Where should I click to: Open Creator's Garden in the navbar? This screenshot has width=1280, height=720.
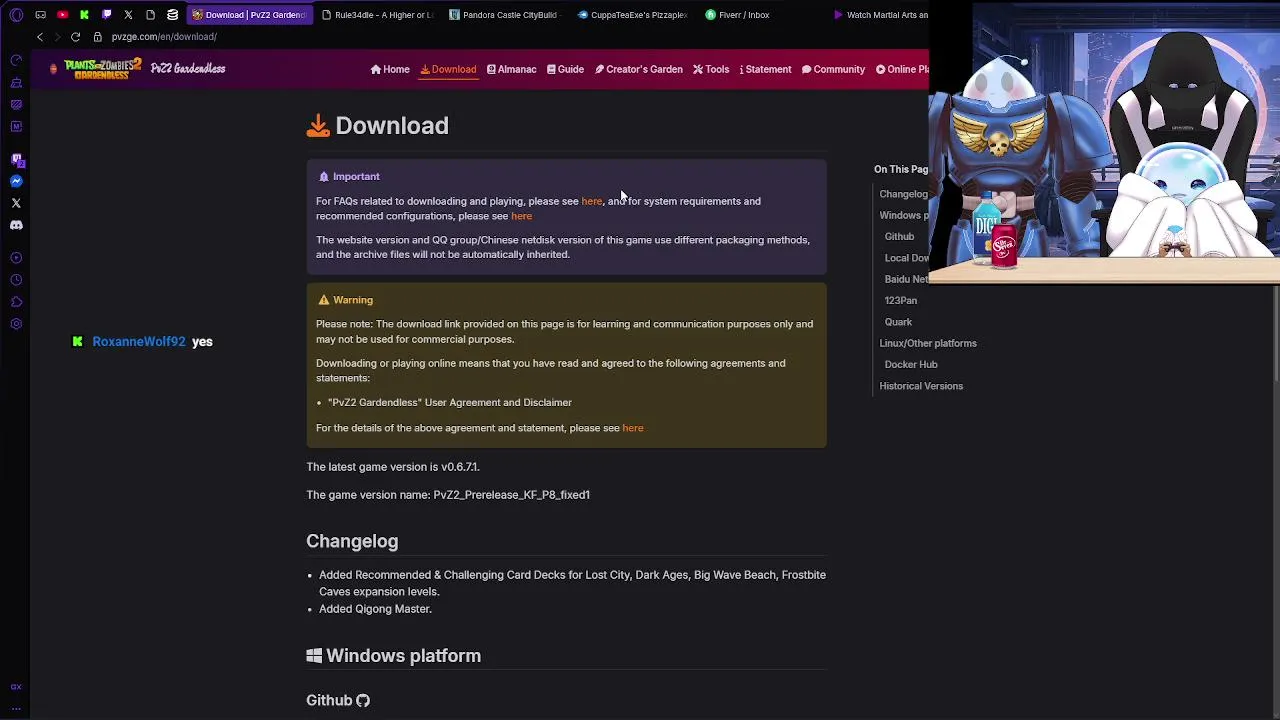click(638, 69)
